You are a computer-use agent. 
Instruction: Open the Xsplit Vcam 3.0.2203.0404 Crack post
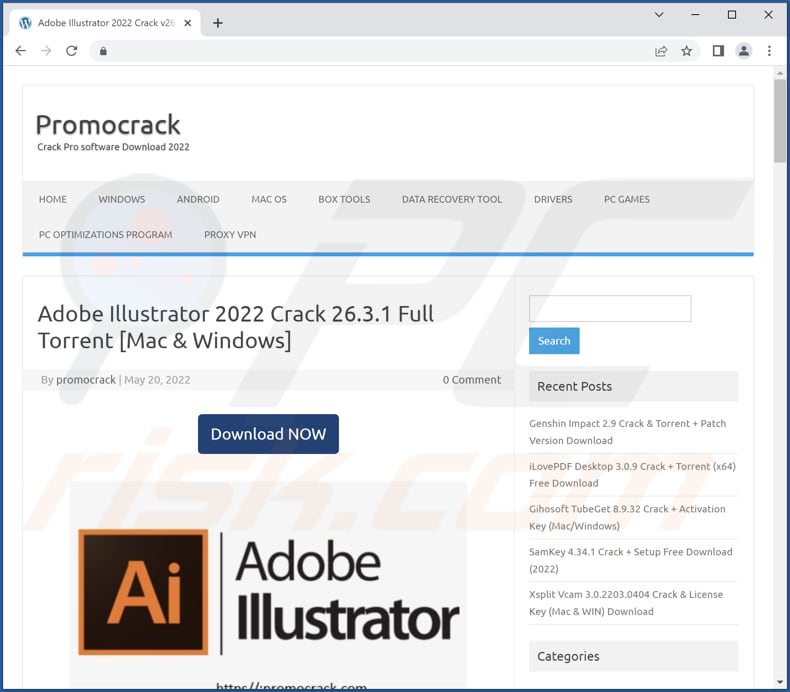click(x=626, y=603)
